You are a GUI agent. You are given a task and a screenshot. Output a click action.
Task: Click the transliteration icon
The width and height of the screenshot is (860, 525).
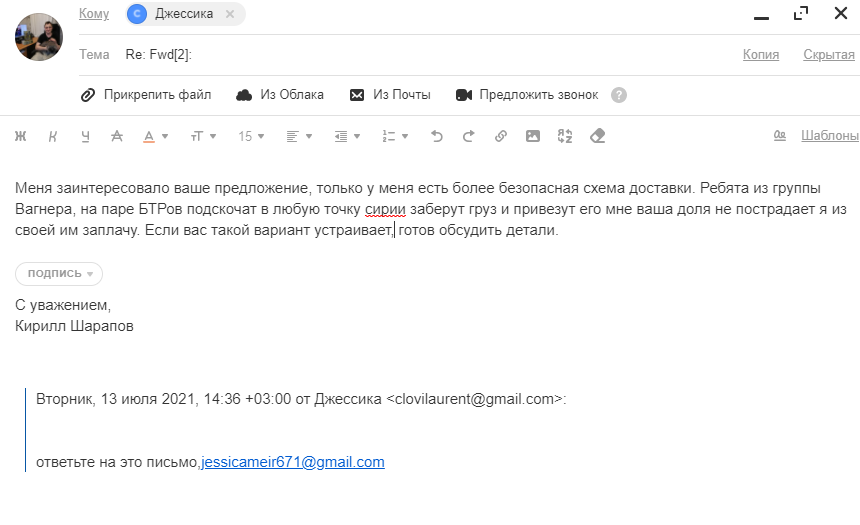pos(565,136)
